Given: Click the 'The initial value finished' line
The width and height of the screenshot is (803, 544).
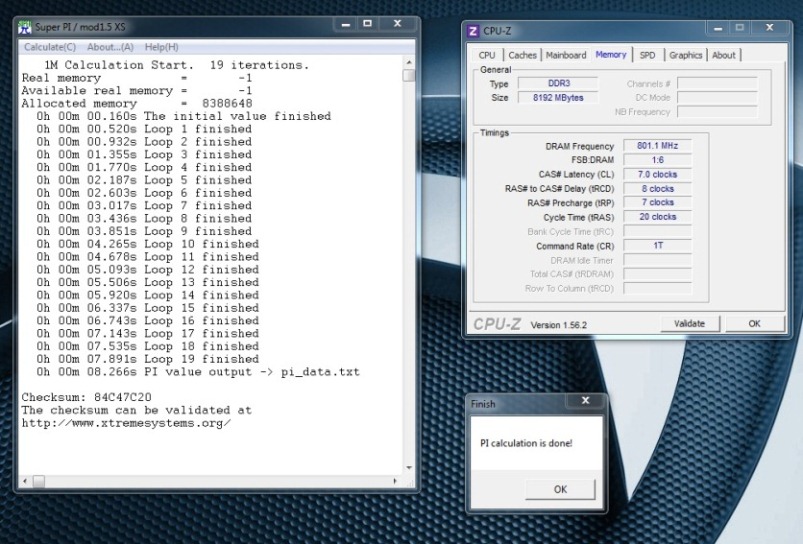Looking at the screenshot, I should click(183, 116).
